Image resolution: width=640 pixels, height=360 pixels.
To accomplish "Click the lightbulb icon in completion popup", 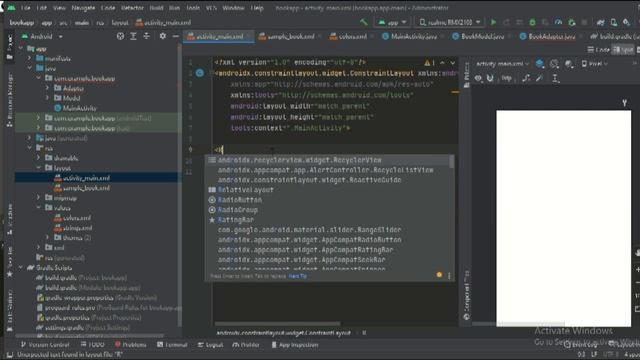I will tap(439, 275).
